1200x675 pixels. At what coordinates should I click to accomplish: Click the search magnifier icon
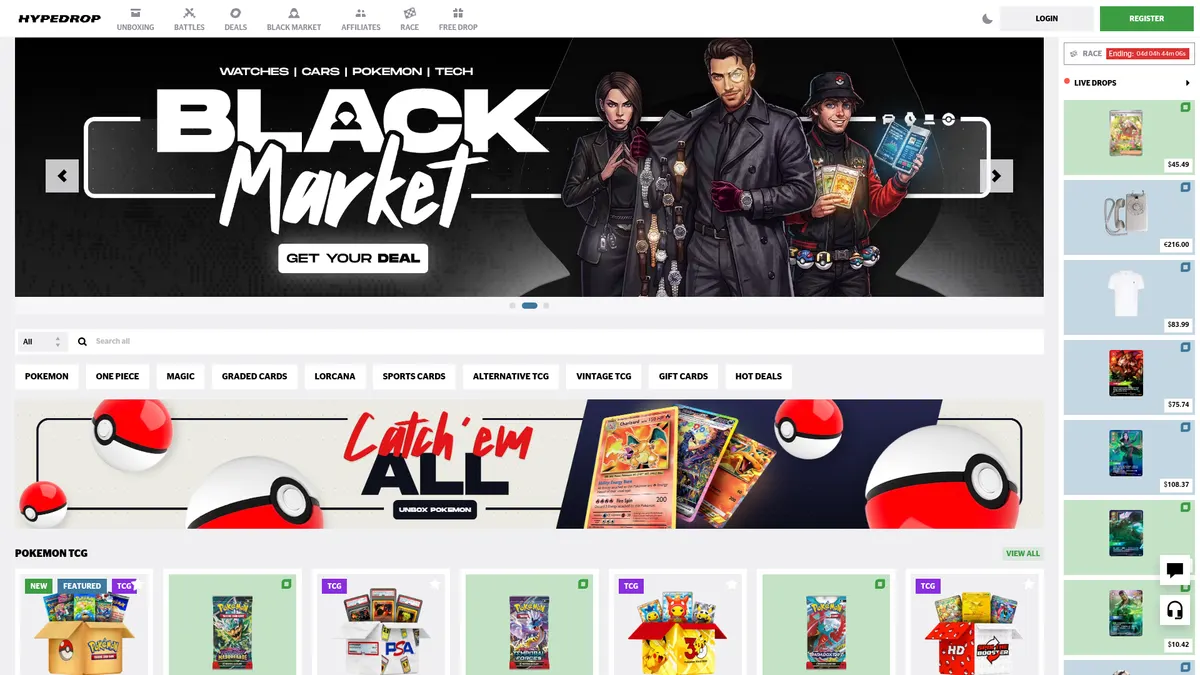pyautogui.click(x=82, y=342)
